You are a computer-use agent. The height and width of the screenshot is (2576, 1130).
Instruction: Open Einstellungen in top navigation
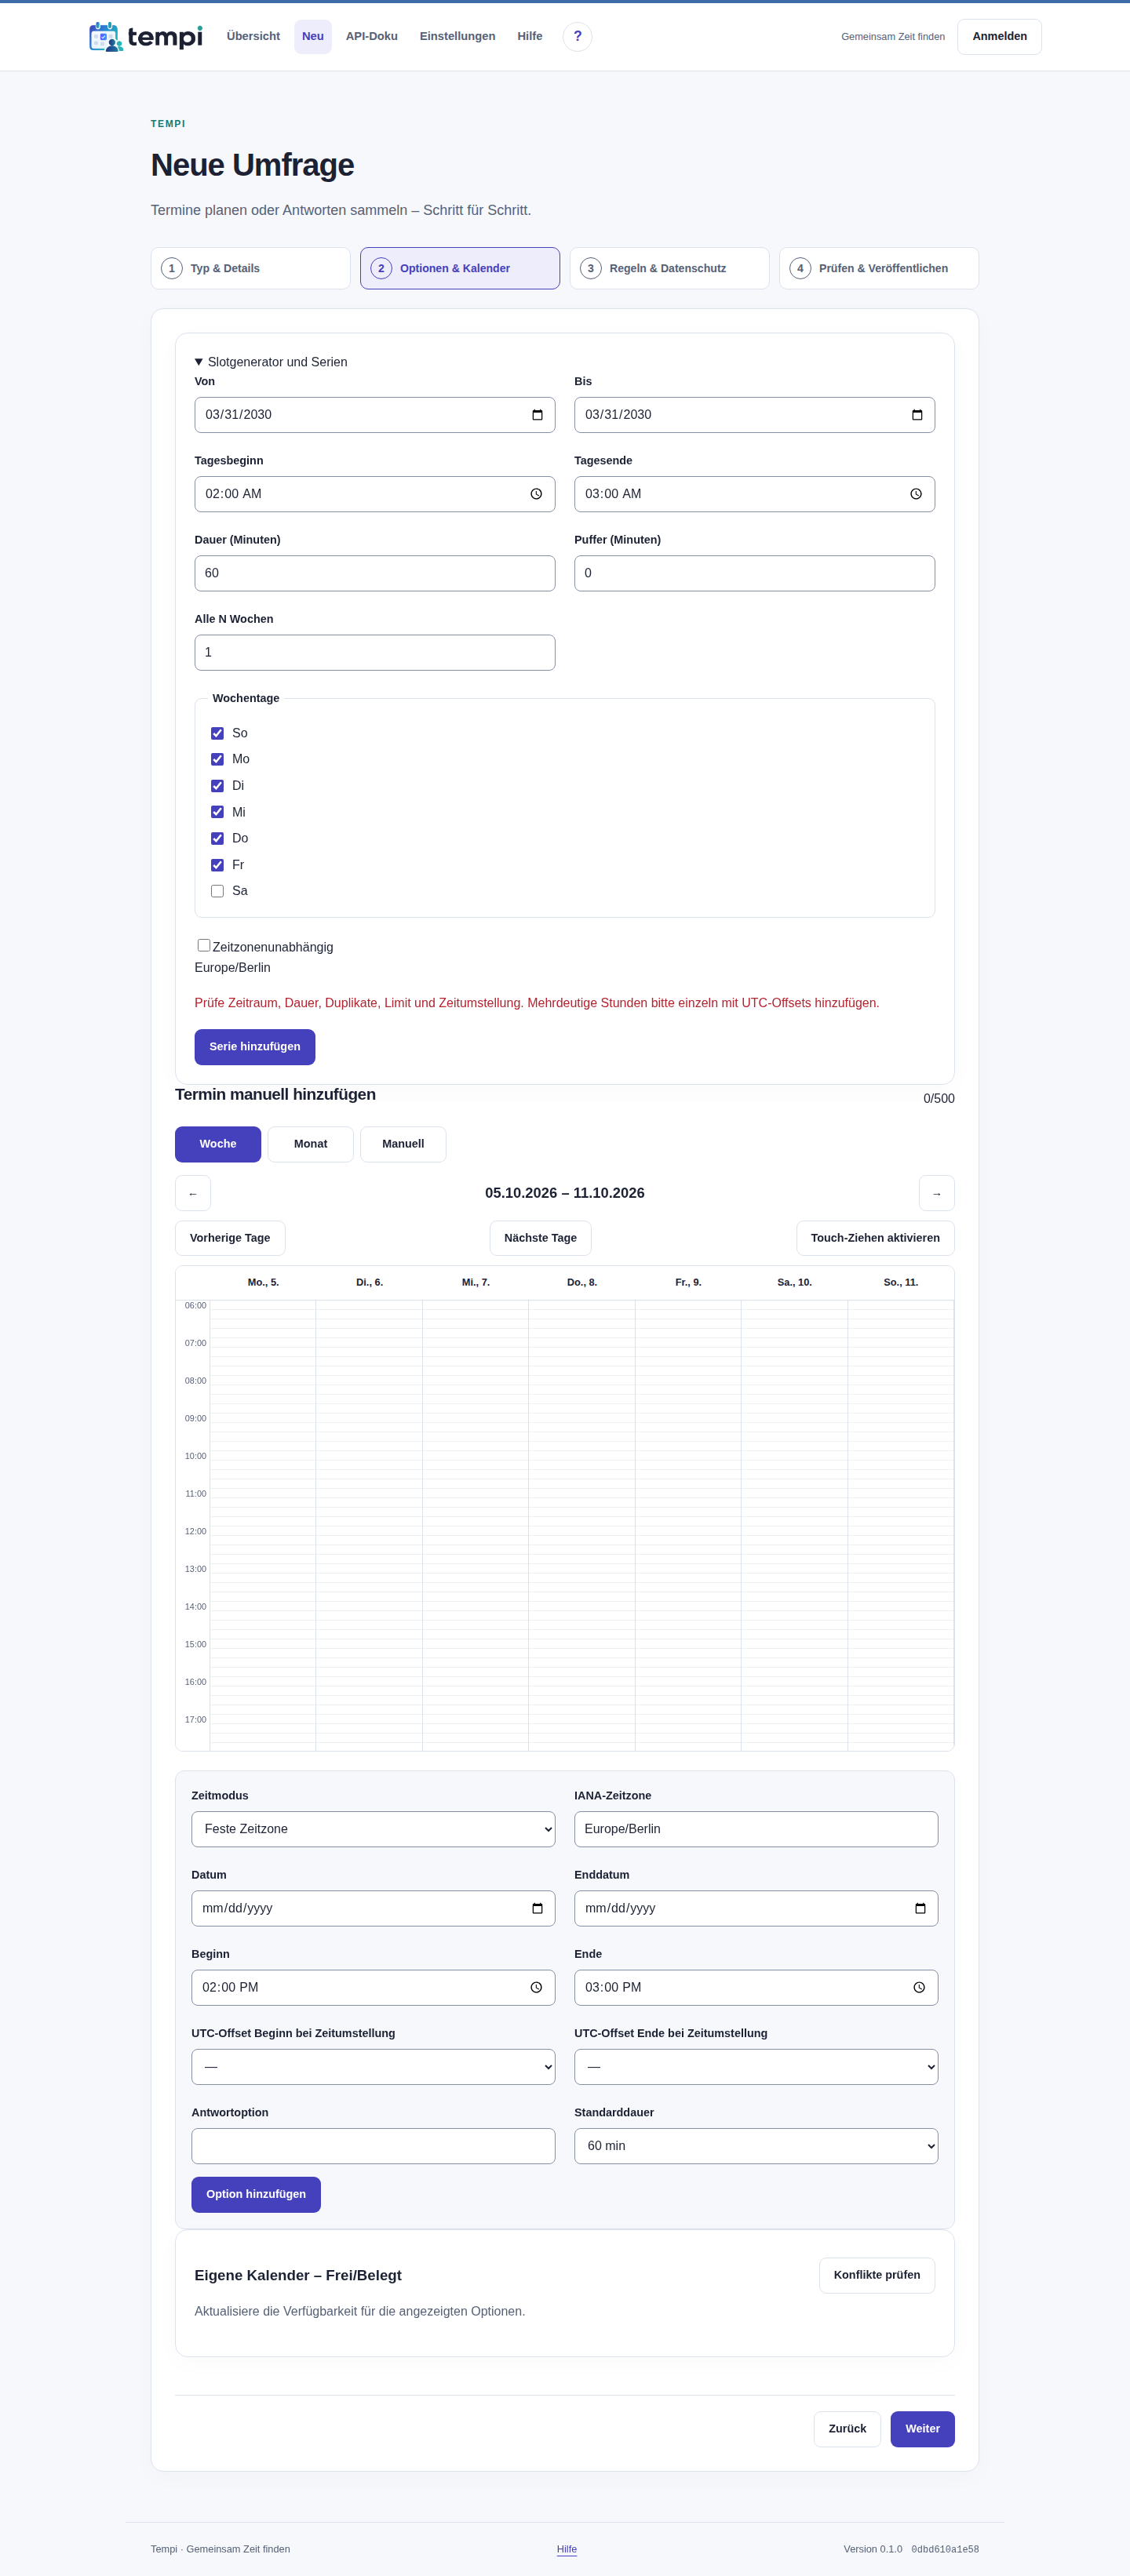tap(457, 37)
